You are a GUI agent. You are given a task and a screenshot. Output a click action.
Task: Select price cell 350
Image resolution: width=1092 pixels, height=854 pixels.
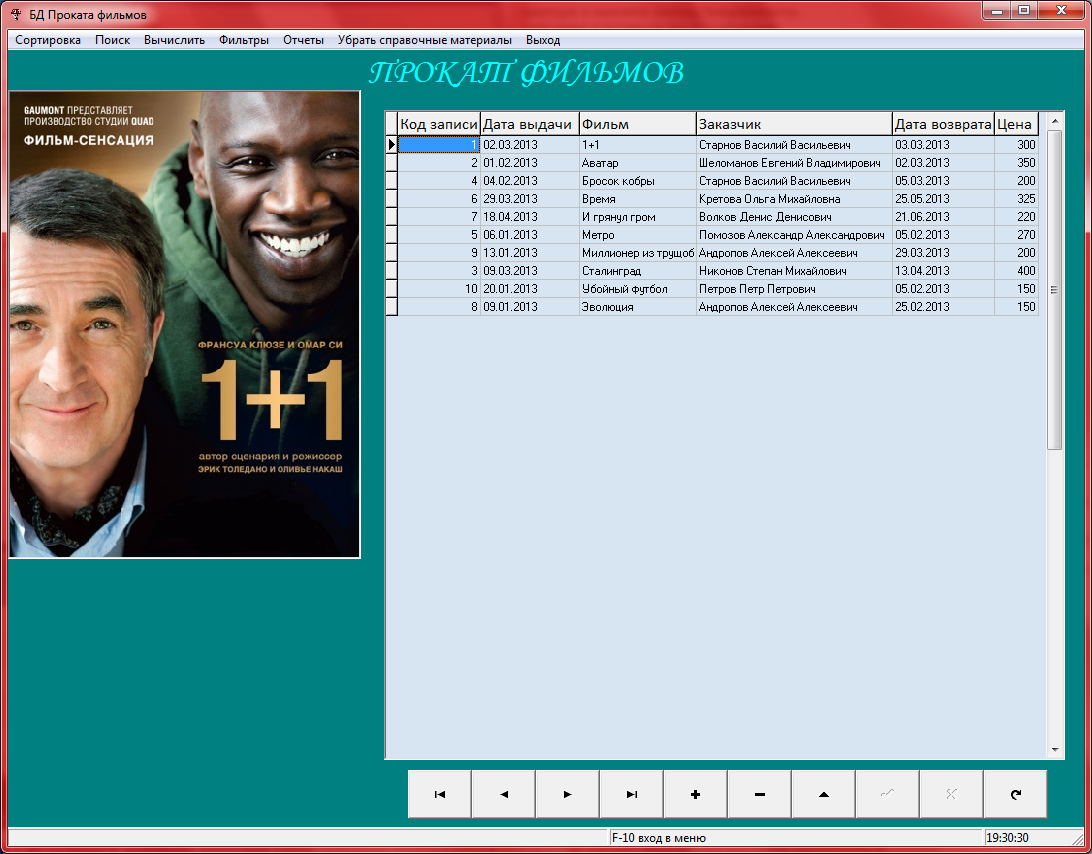1016,162
